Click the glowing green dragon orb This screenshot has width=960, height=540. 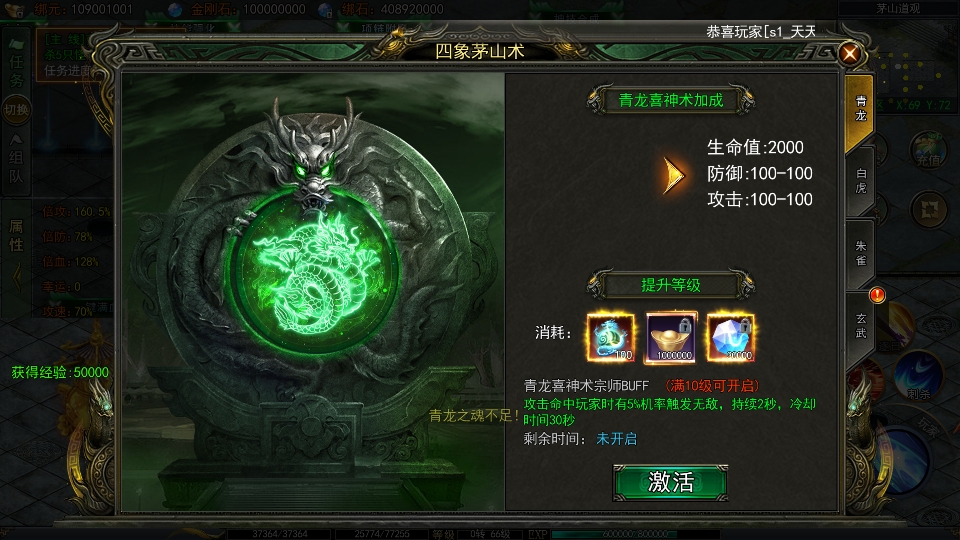pyautogui.click(x=317, y=272)
